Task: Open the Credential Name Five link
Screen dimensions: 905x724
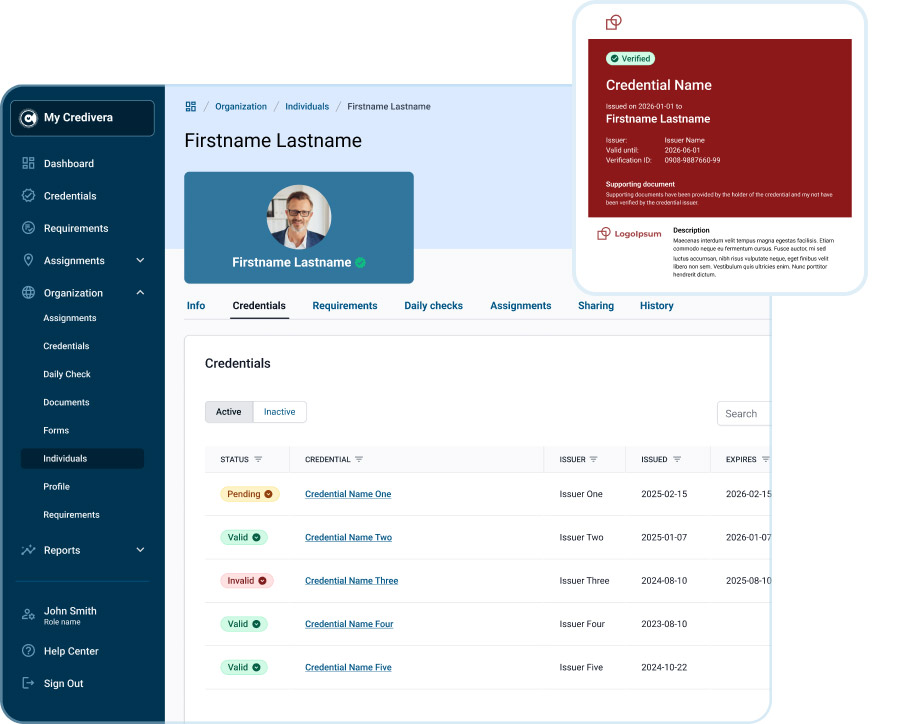Action: click(348, 667)
